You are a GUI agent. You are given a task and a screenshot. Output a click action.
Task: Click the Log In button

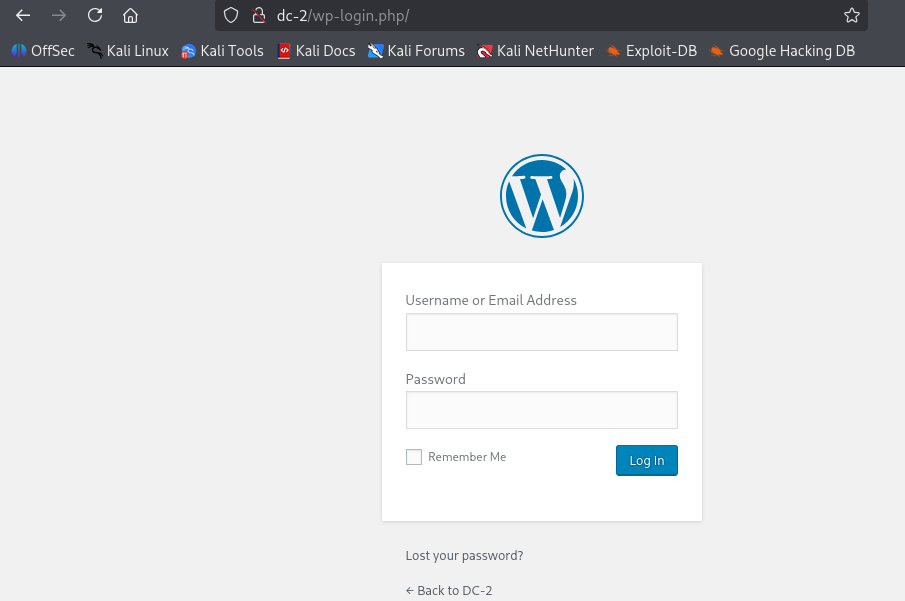[646, 460]
